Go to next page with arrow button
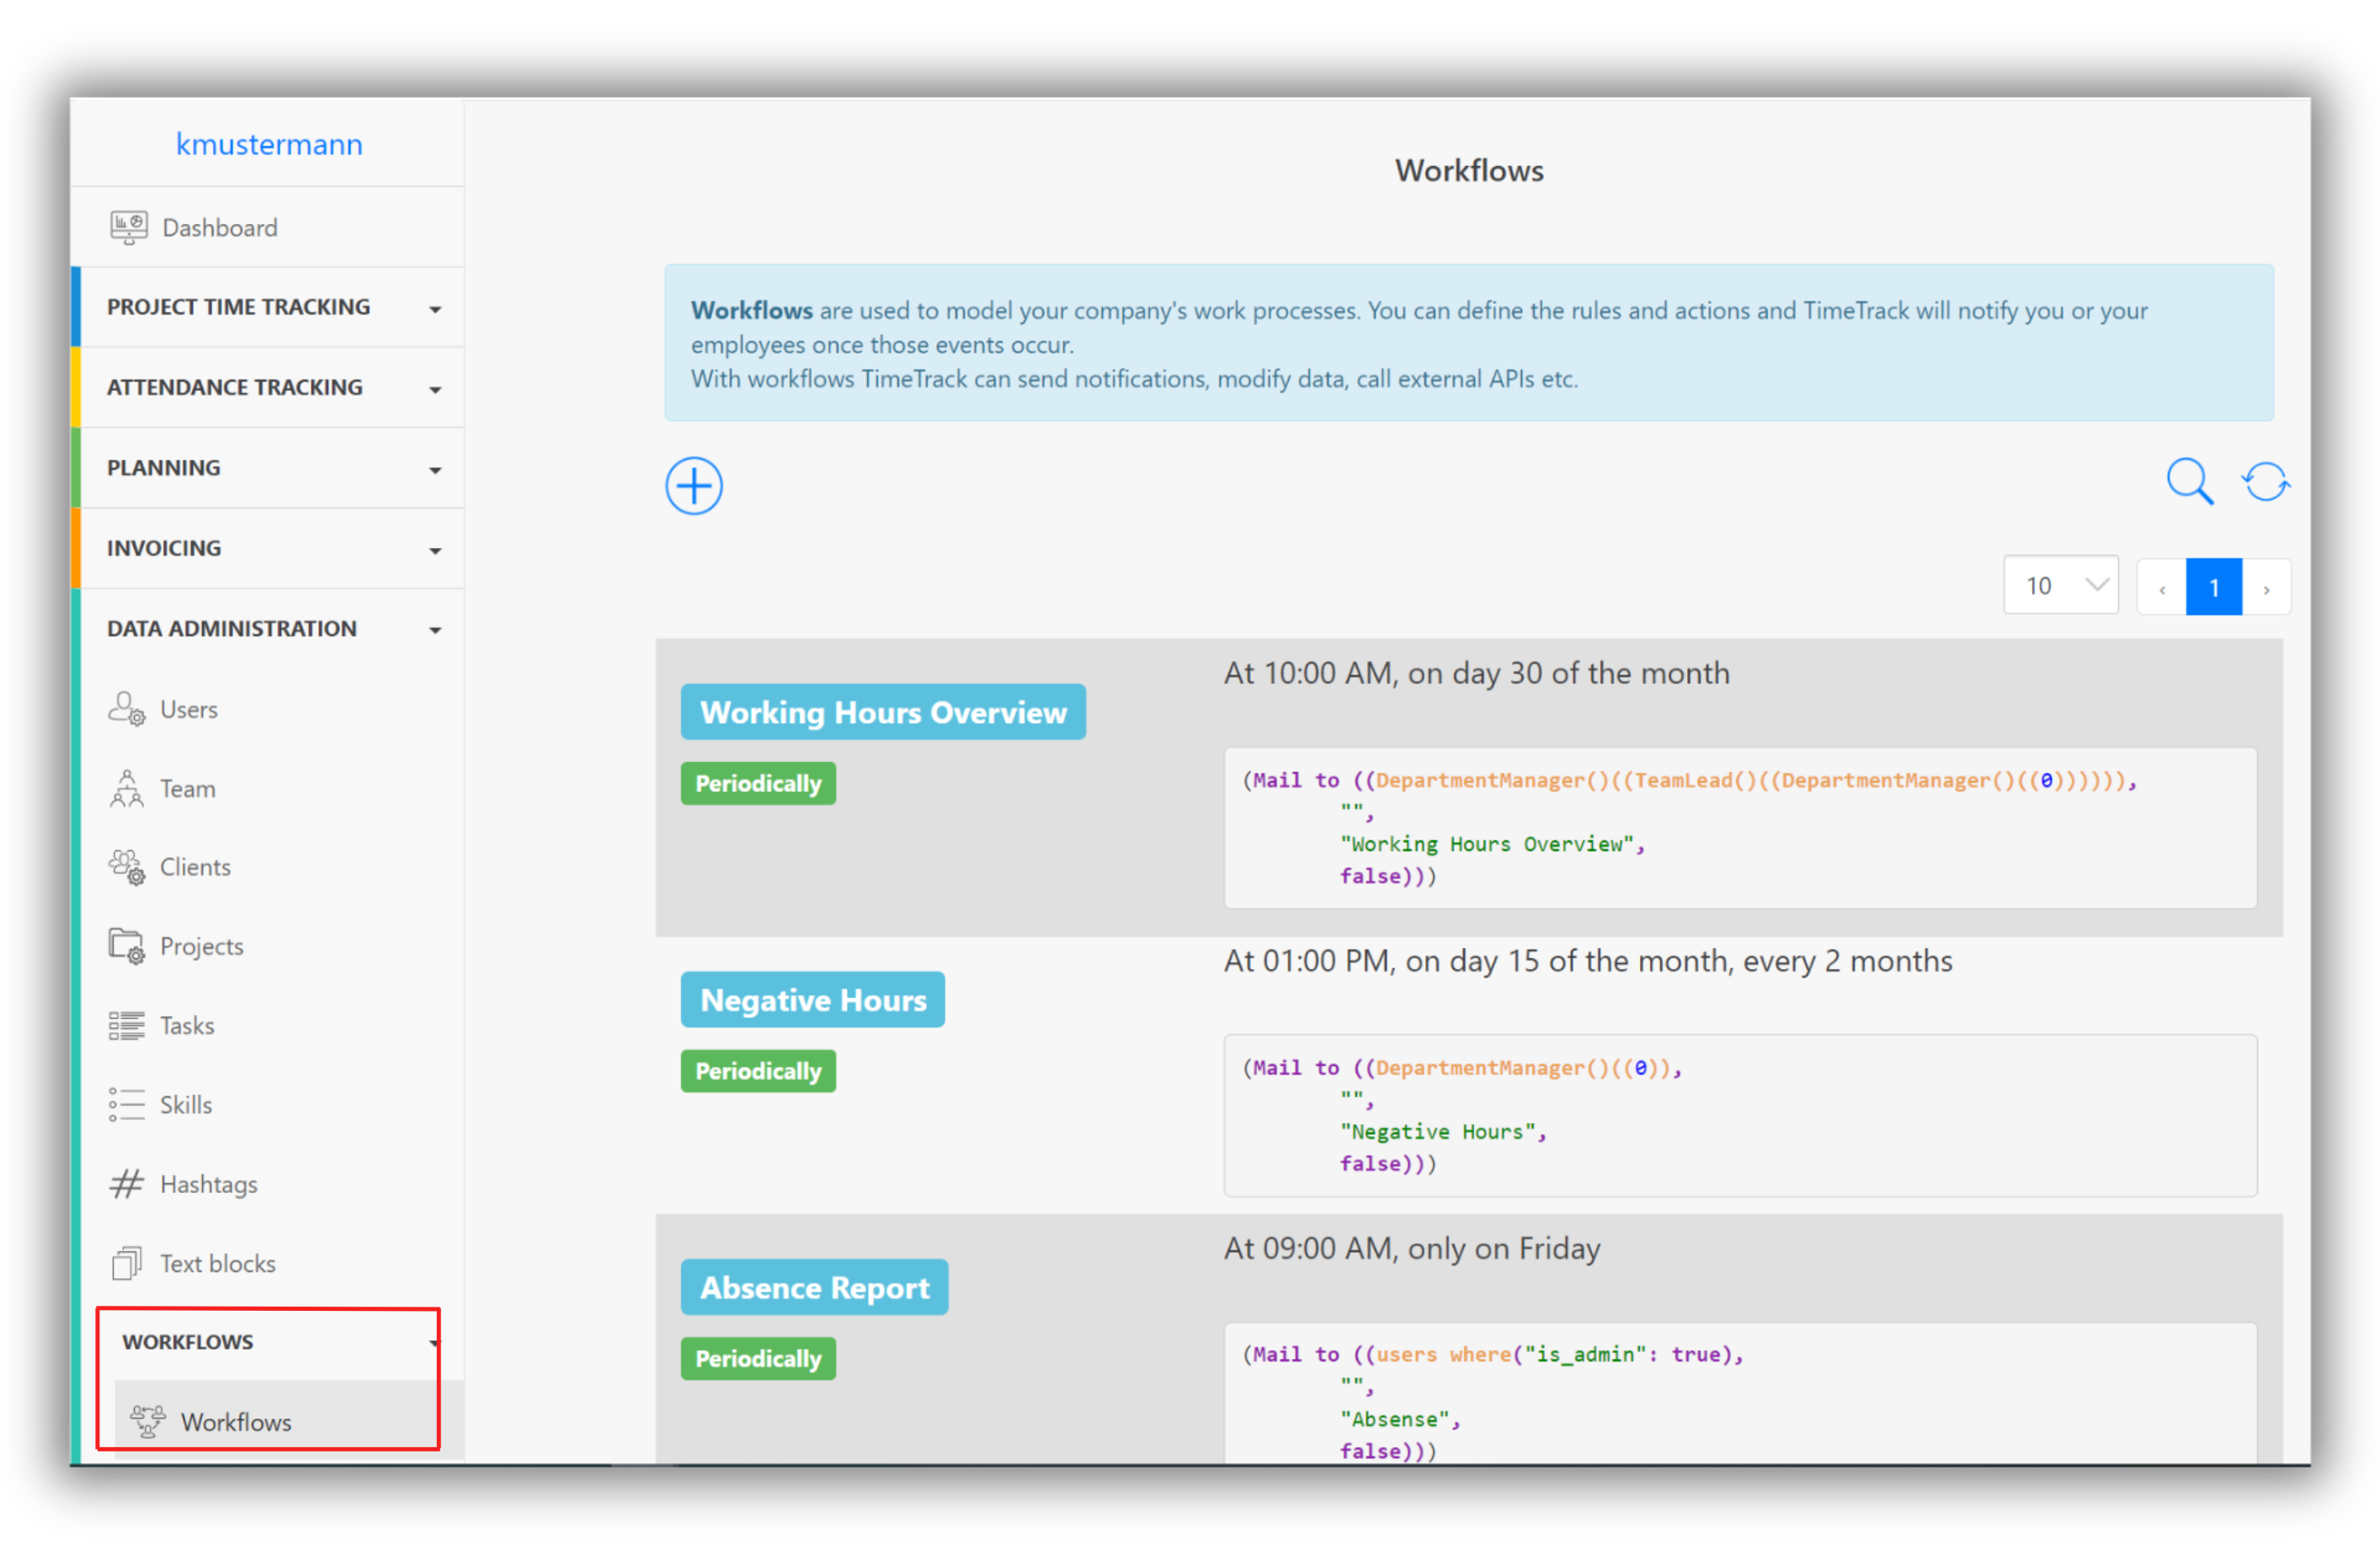This screenshot has width=2380, height=1555. pos(2267,586)
